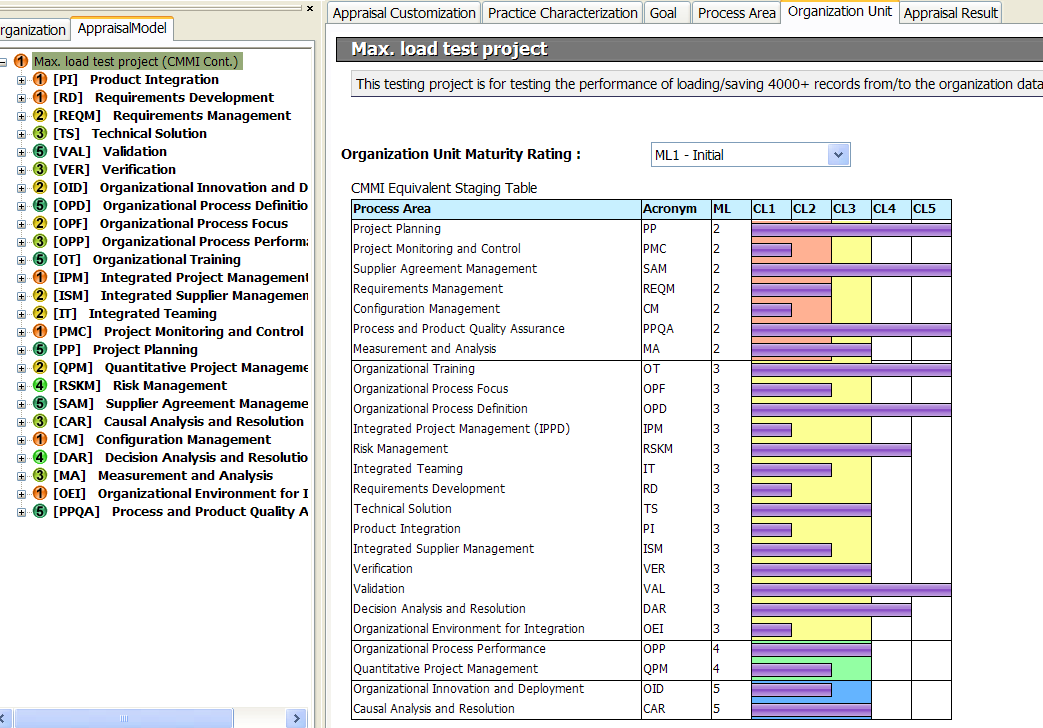Click the level 3 icon beside [CAR] row
Image resolution: width=1043 pixels, height=728 pixels.
(x=40, y=421)
